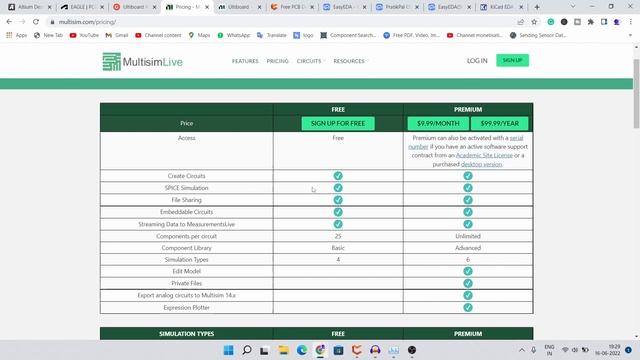Choose the $99.99/Year plan
The image size is (640, 360).
click(x=500, y=123)
